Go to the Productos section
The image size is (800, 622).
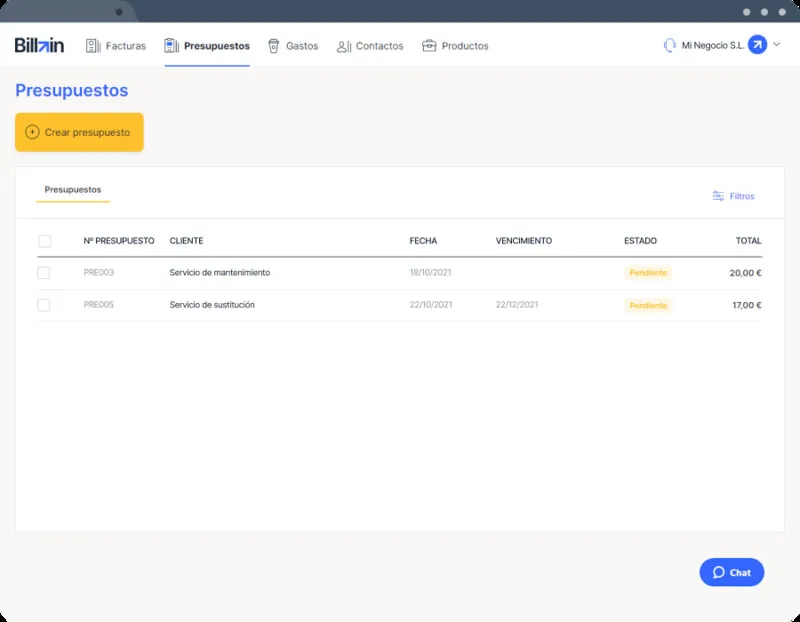tap(455, 46)
